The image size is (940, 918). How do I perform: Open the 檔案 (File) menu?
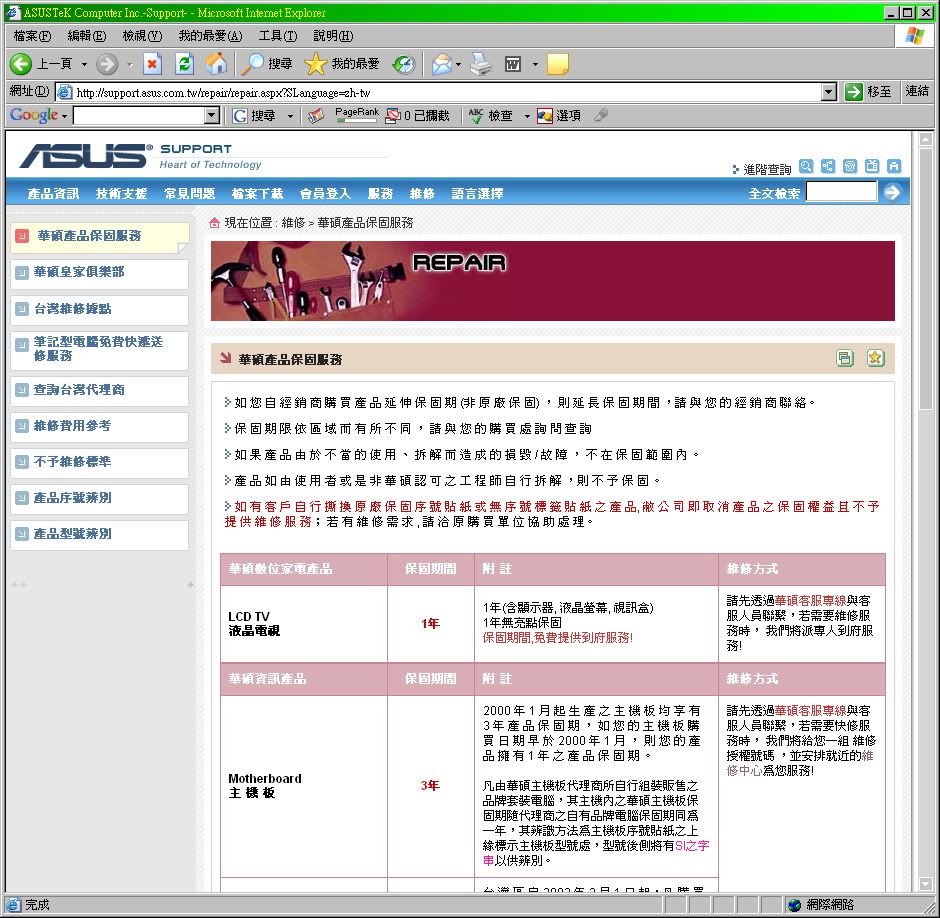32,36
